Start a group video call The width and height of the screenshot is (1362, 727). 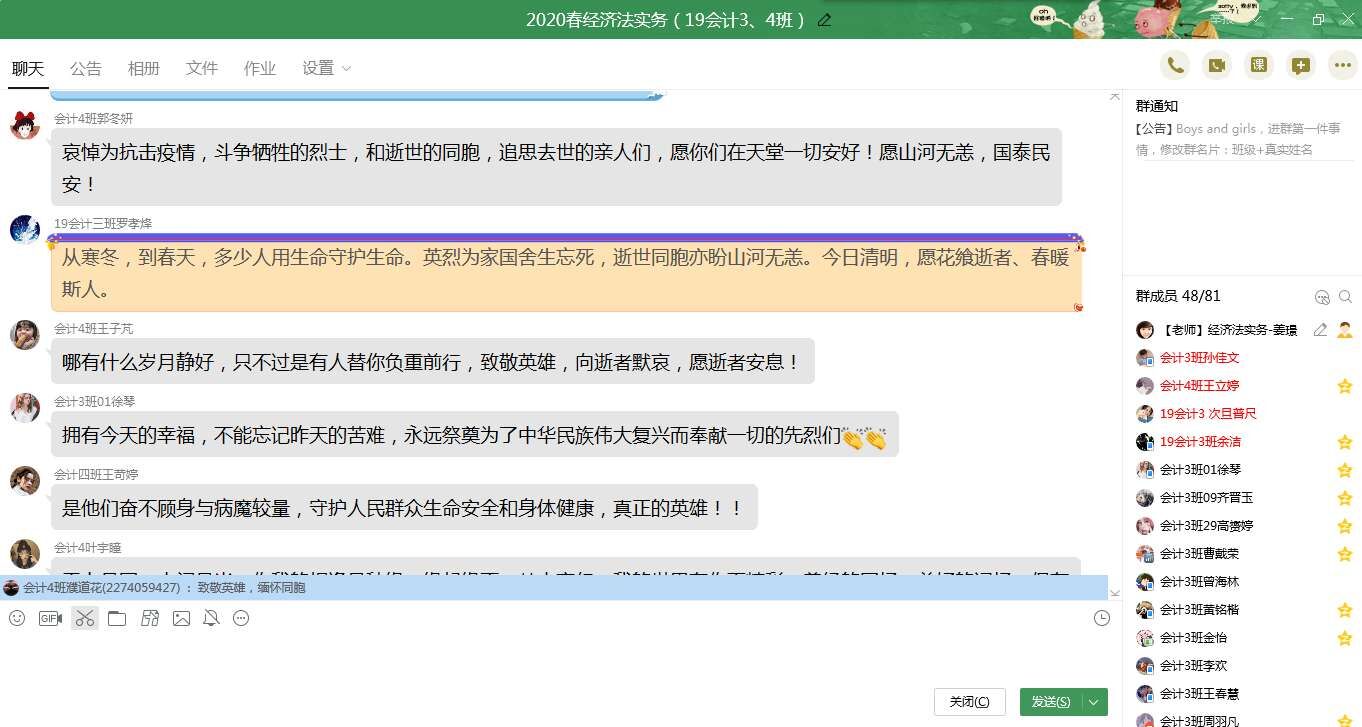[1217, 66]
